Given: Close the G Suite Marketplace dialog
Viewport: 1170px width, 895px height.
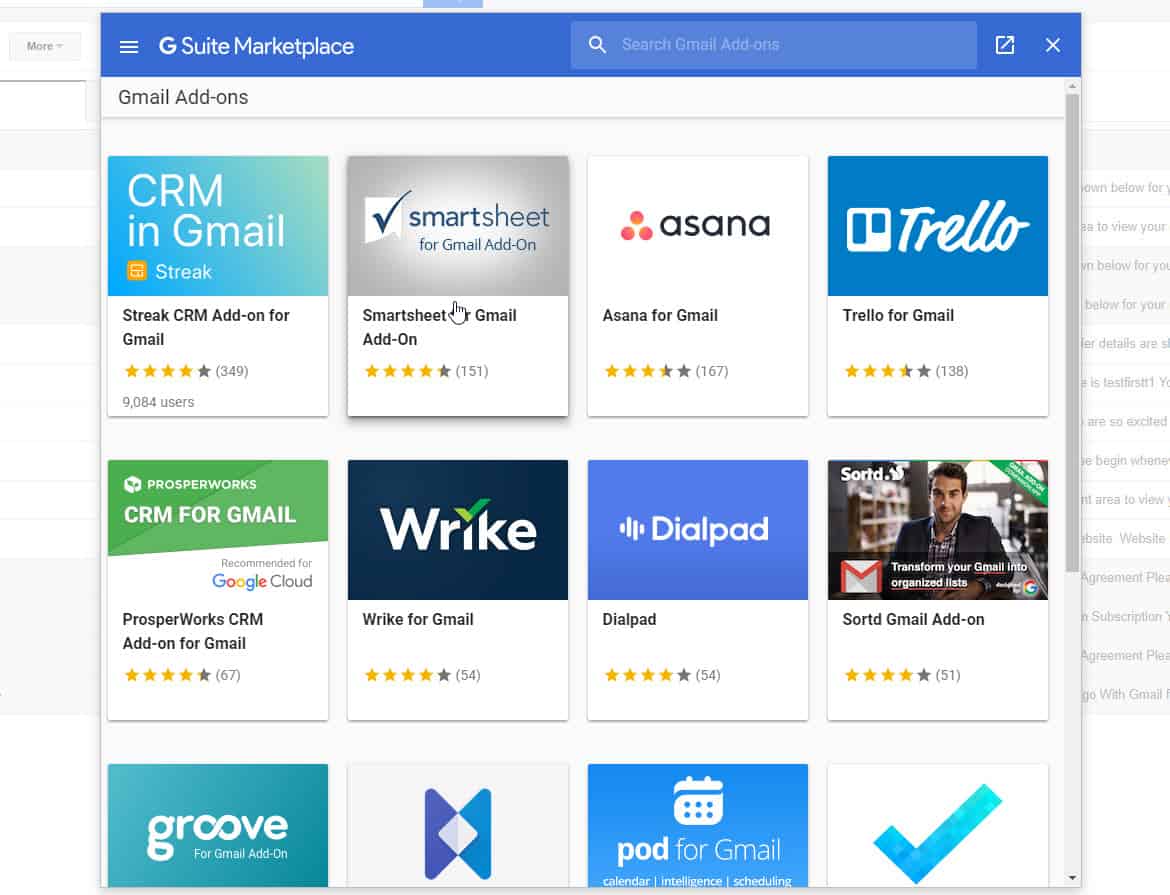Looking at the screenshot, I should tap(1053, 46).
